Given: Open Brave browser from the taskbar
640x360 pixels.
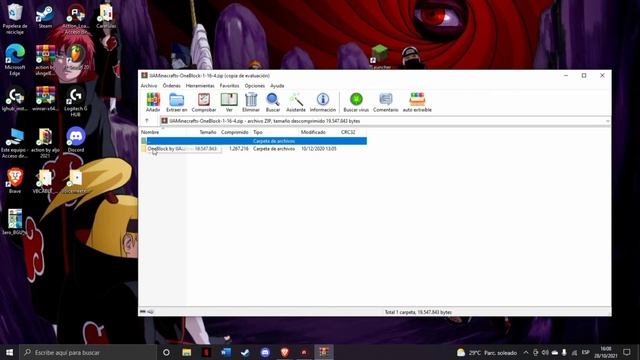Looking at the screenshot, I should [x=284, y=352].
